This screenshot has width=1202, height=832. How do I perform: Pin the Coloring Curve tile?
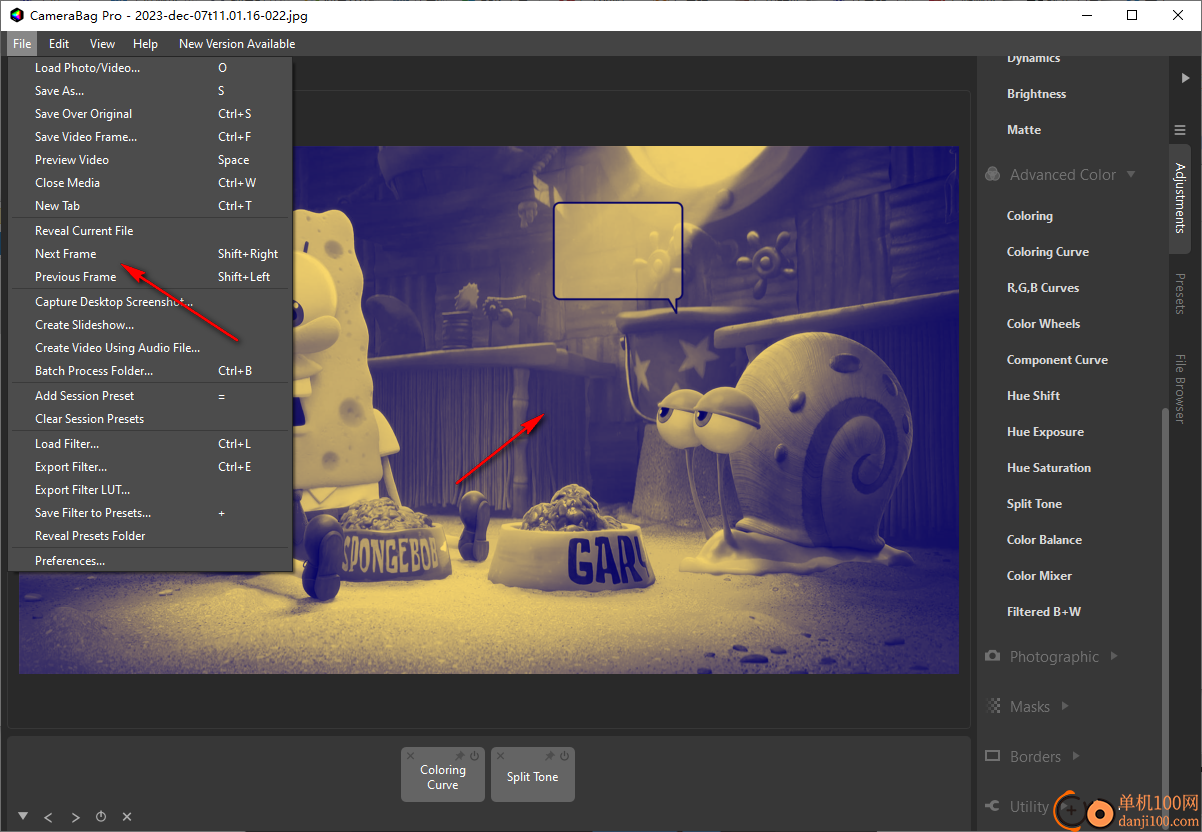(x=460, y=756)
